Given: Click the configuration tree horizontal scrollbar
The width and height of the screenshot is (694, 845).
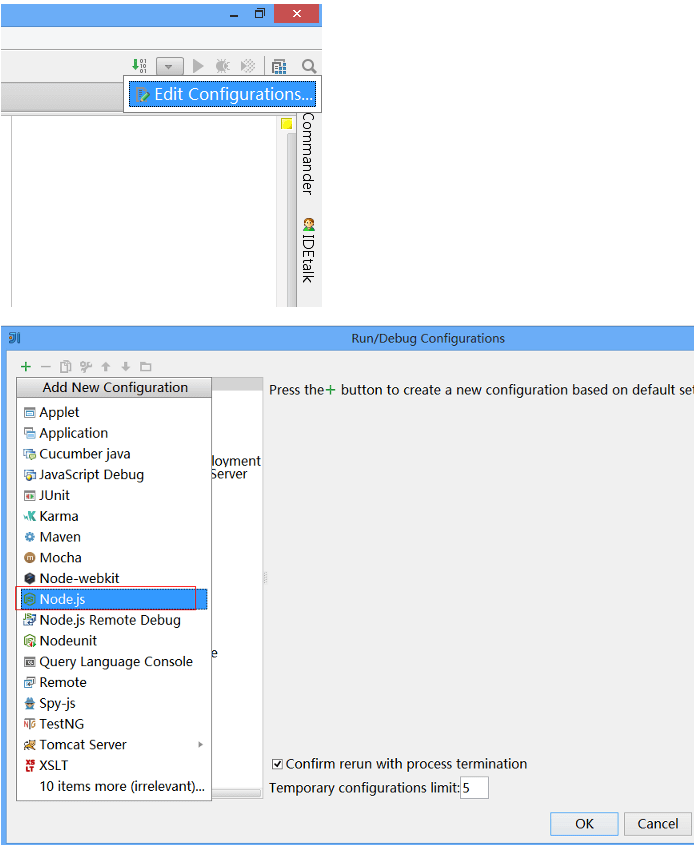Looking at the screenshot, I should 236,793.
